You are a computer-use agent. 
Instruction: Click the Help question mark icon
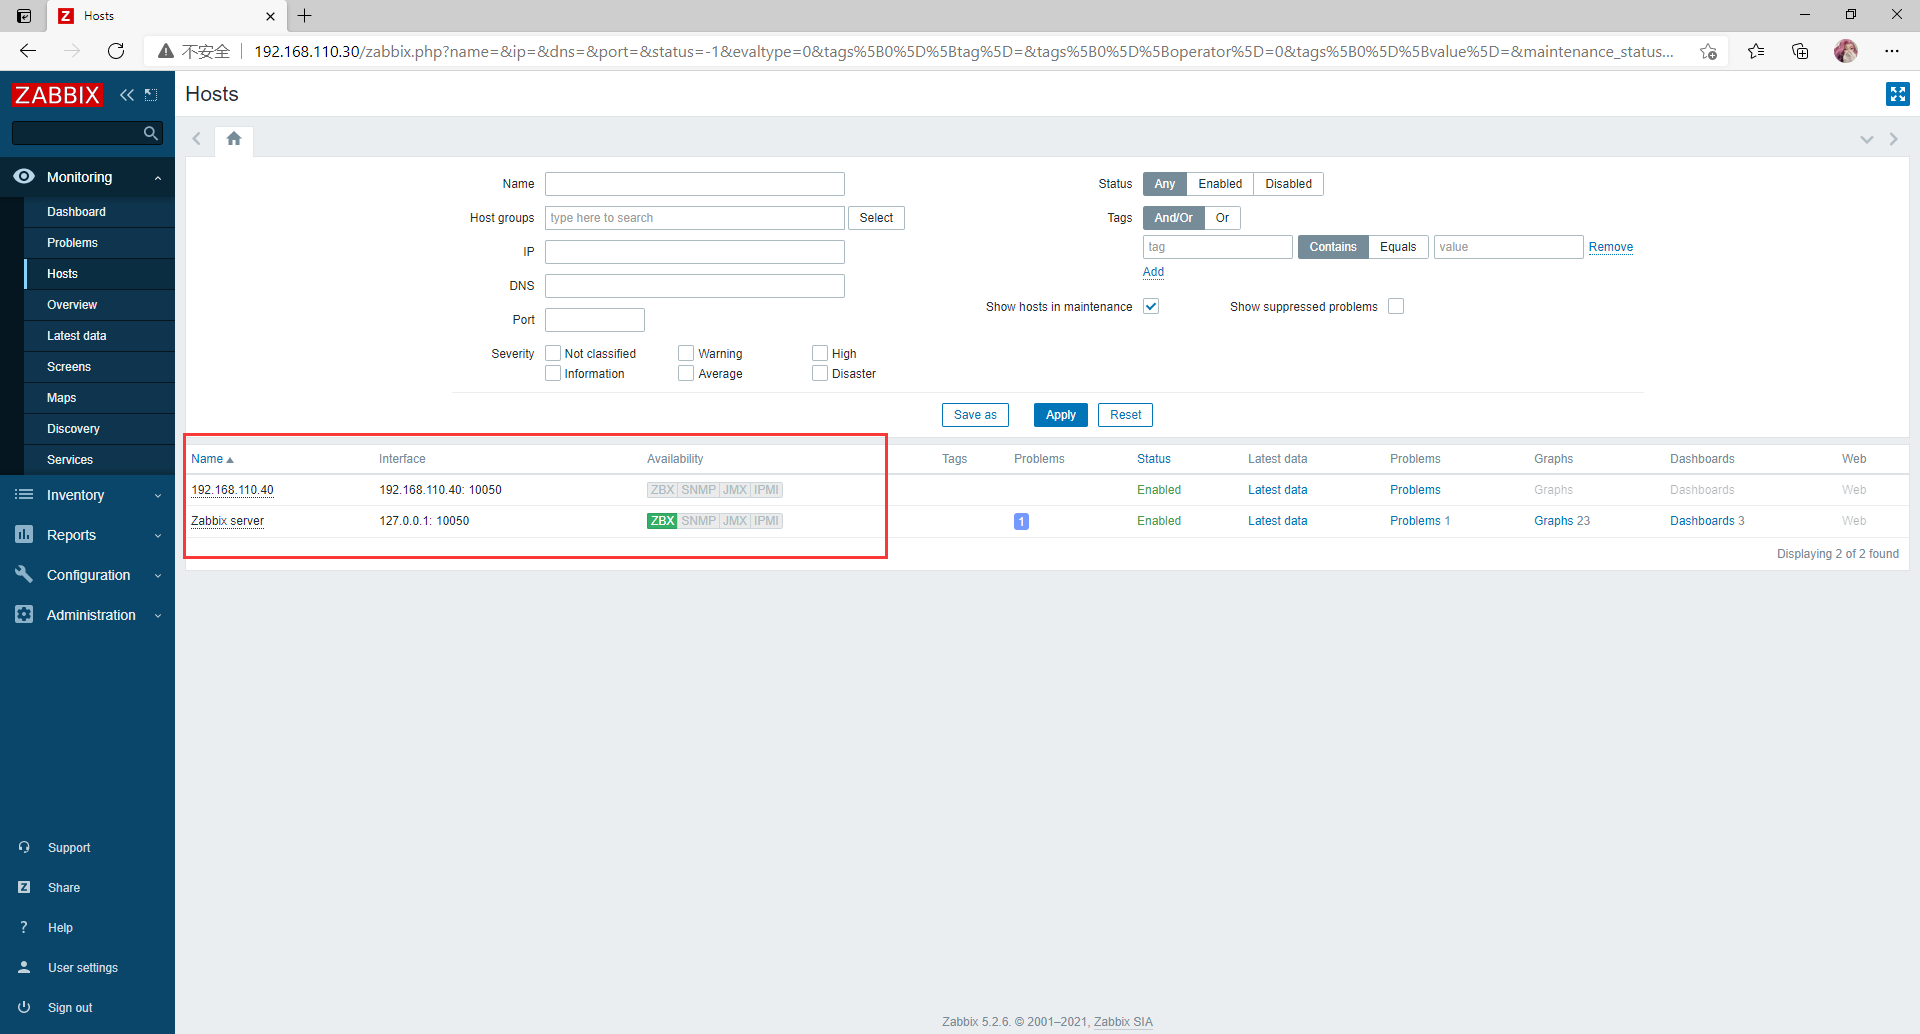tap(24, 927)
